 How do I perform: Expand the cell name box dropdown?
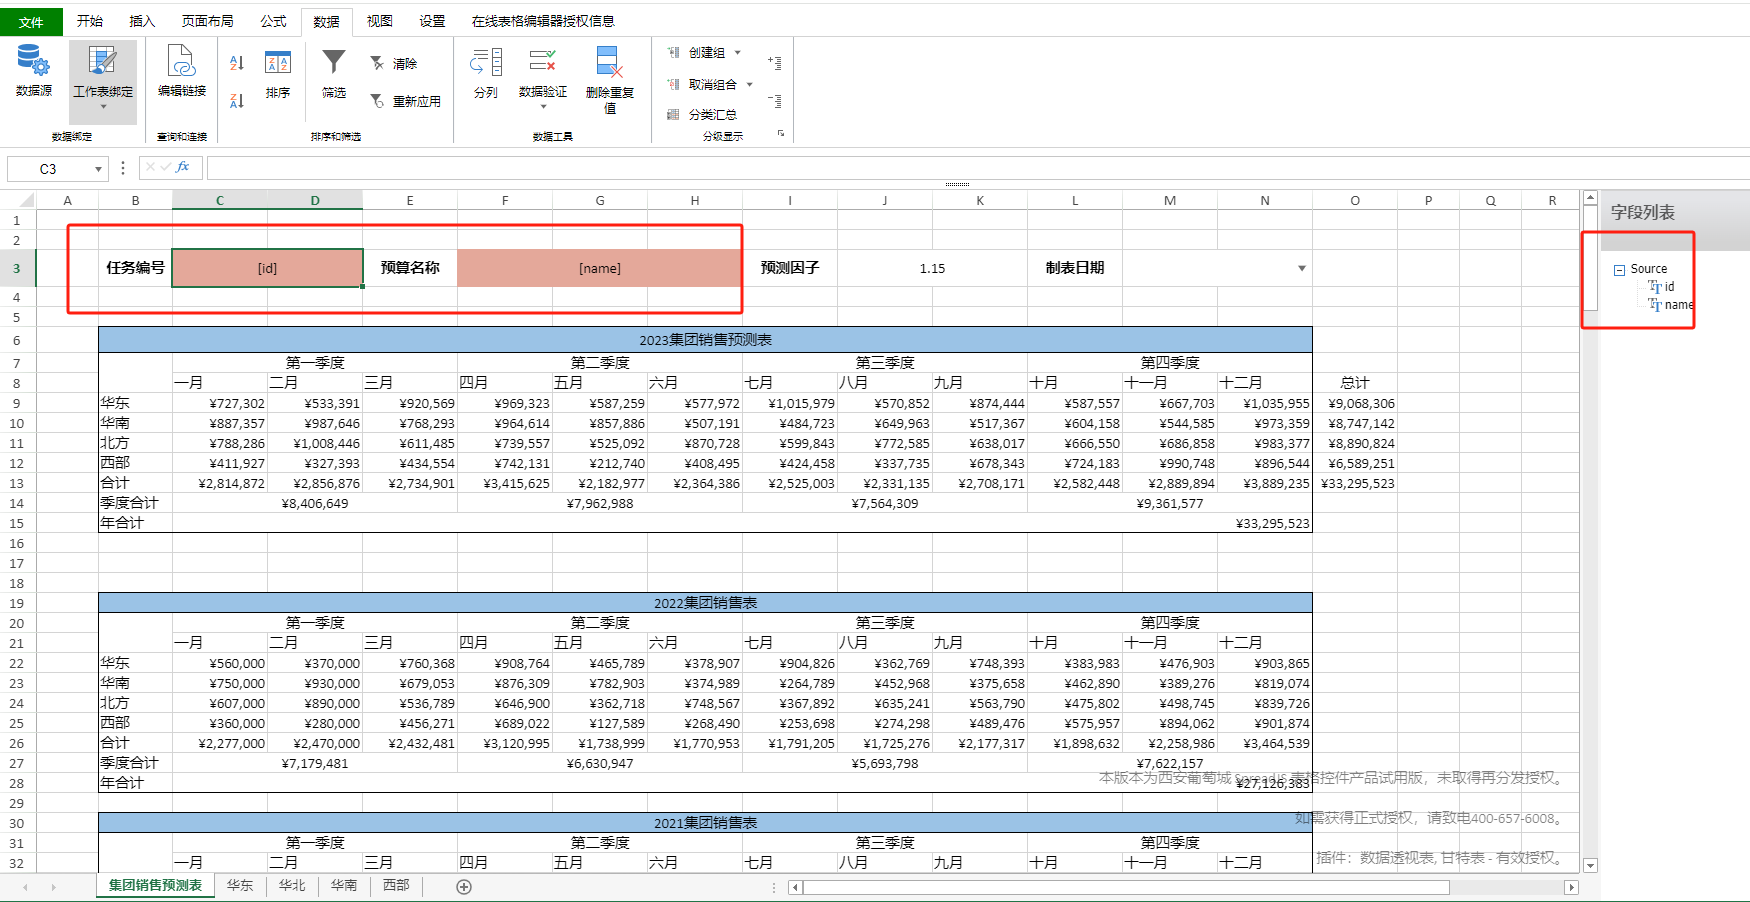point(98,169)
